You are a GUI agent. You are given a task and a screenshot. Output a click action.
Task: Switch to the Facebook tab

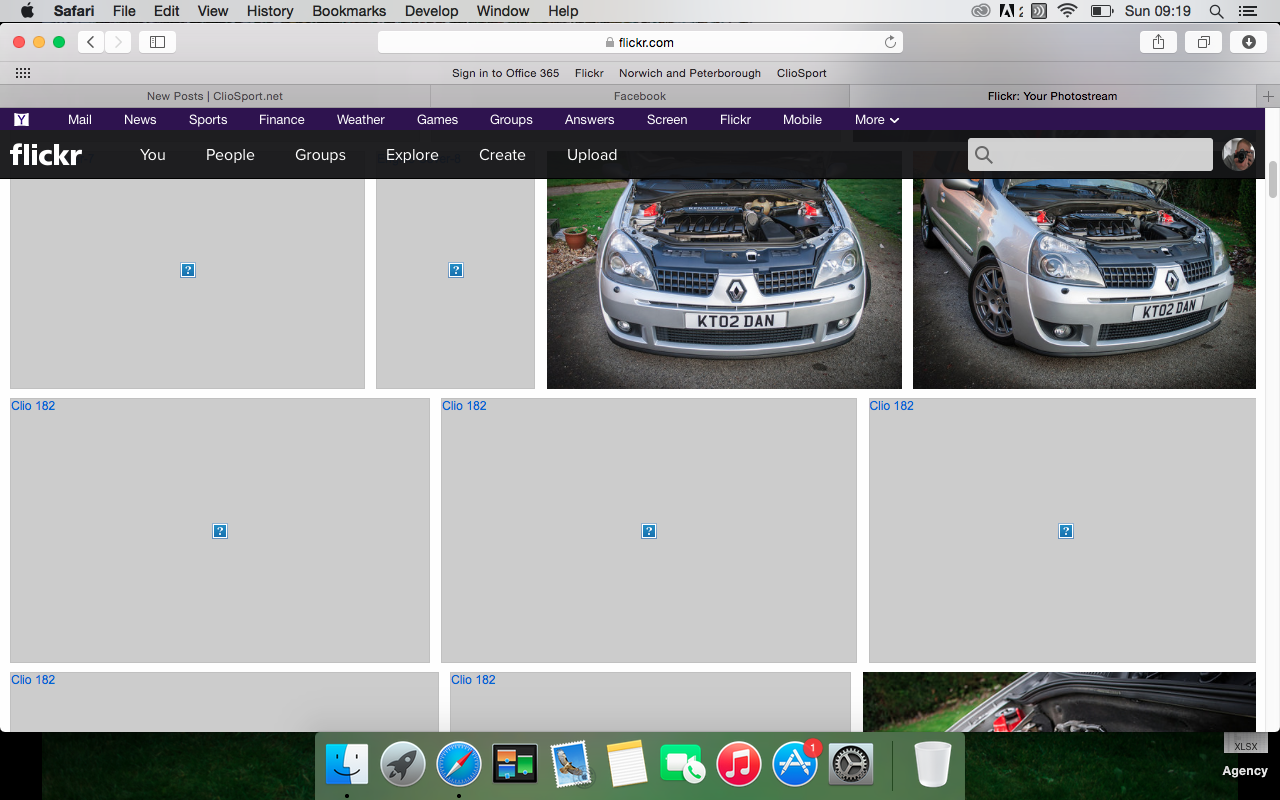coord(639,96)
